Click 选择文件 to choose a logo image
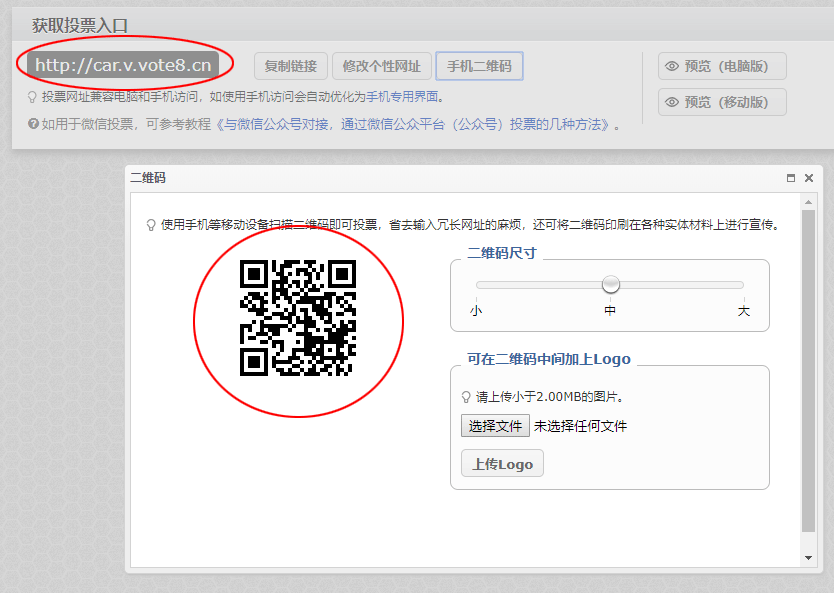Image resolution: width=834 pixels, height=593 pixels. (495, 426)
